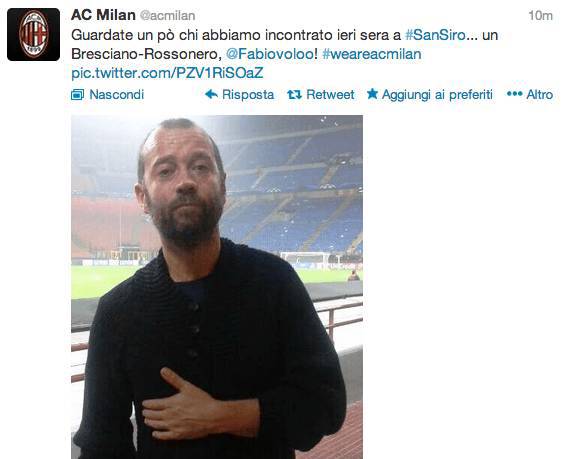
Task: Click the retweet arrows icon
Action: coord(294,95)
